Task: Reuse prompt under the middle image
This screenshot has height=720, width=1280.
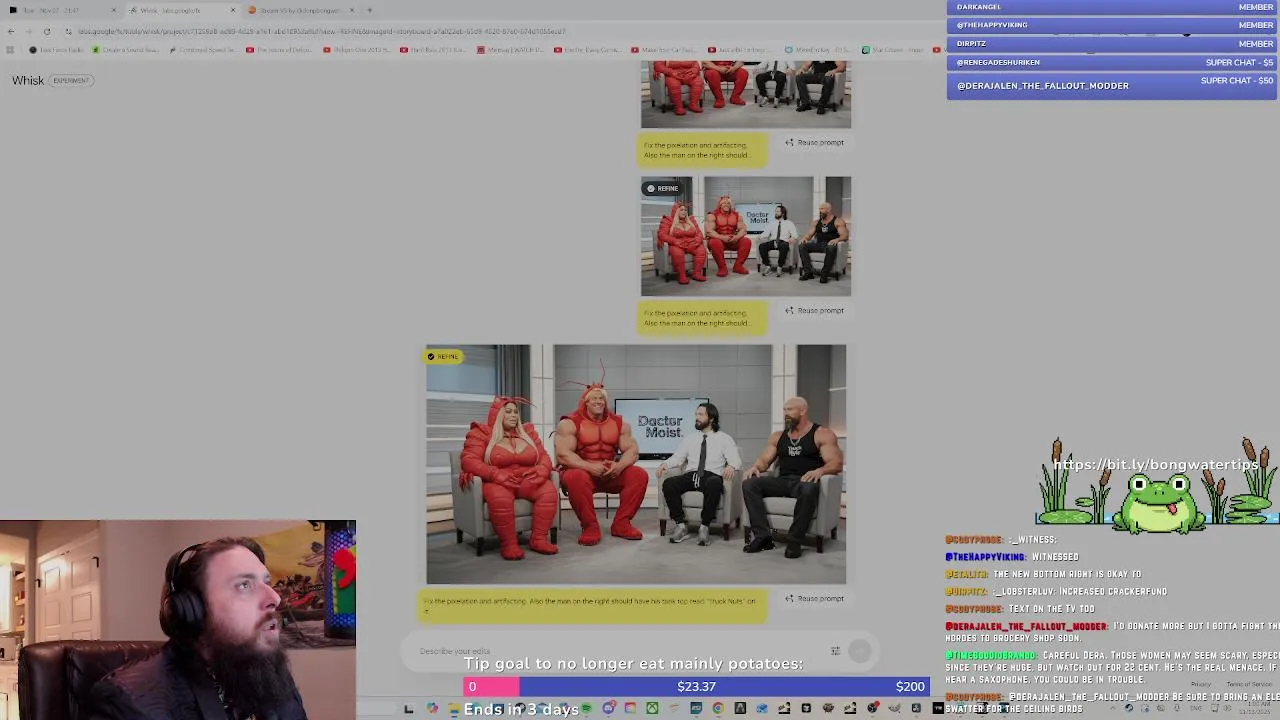Action: point(814,310)
